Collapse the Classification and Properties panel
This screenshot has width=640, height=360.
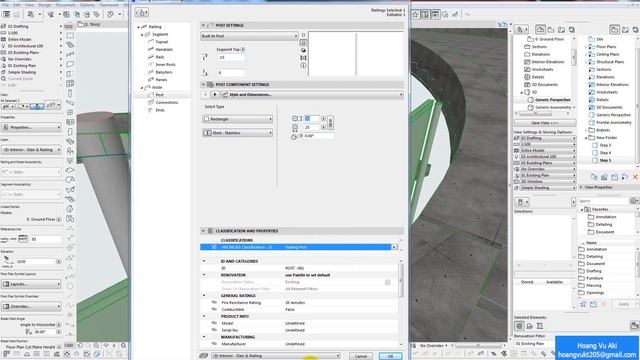pos(203,231)
